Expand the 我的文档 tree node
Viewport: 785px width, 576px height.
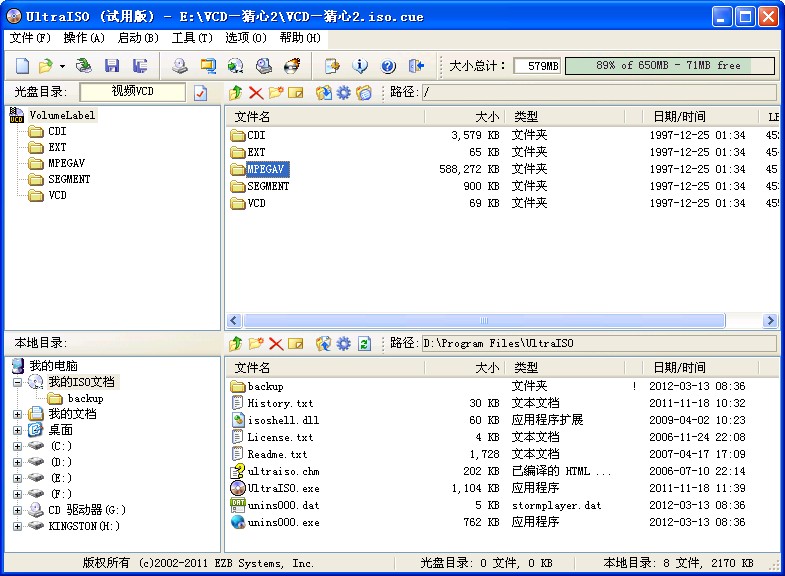click(x=18, y=414)
